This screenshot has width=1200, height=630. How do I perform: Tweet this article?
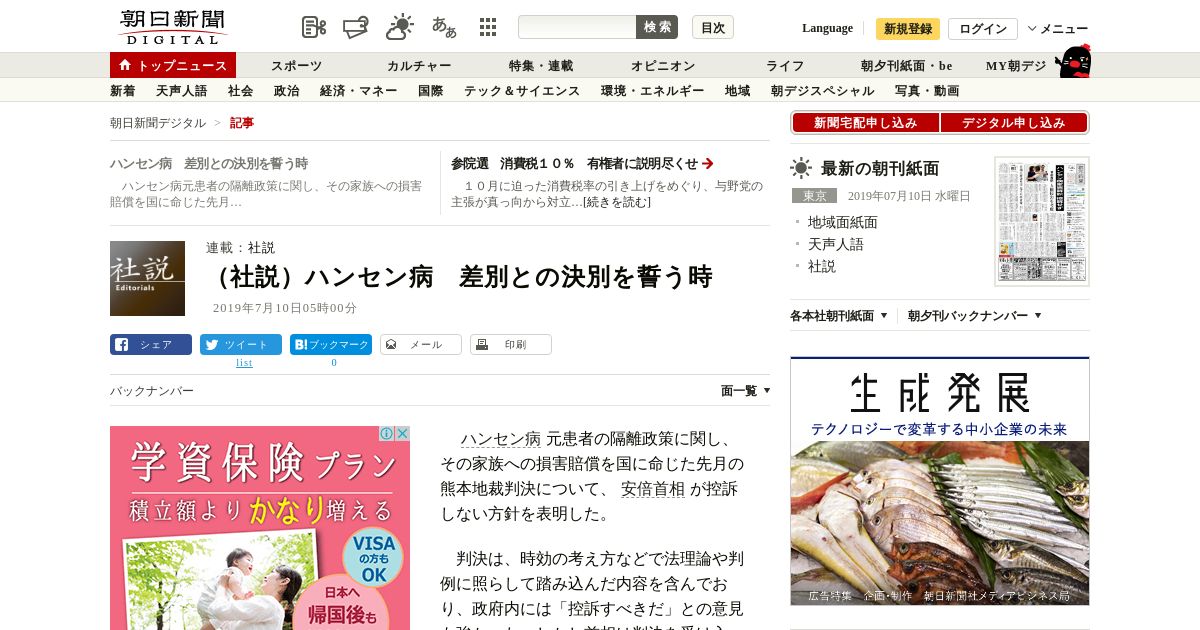[241, 345]
